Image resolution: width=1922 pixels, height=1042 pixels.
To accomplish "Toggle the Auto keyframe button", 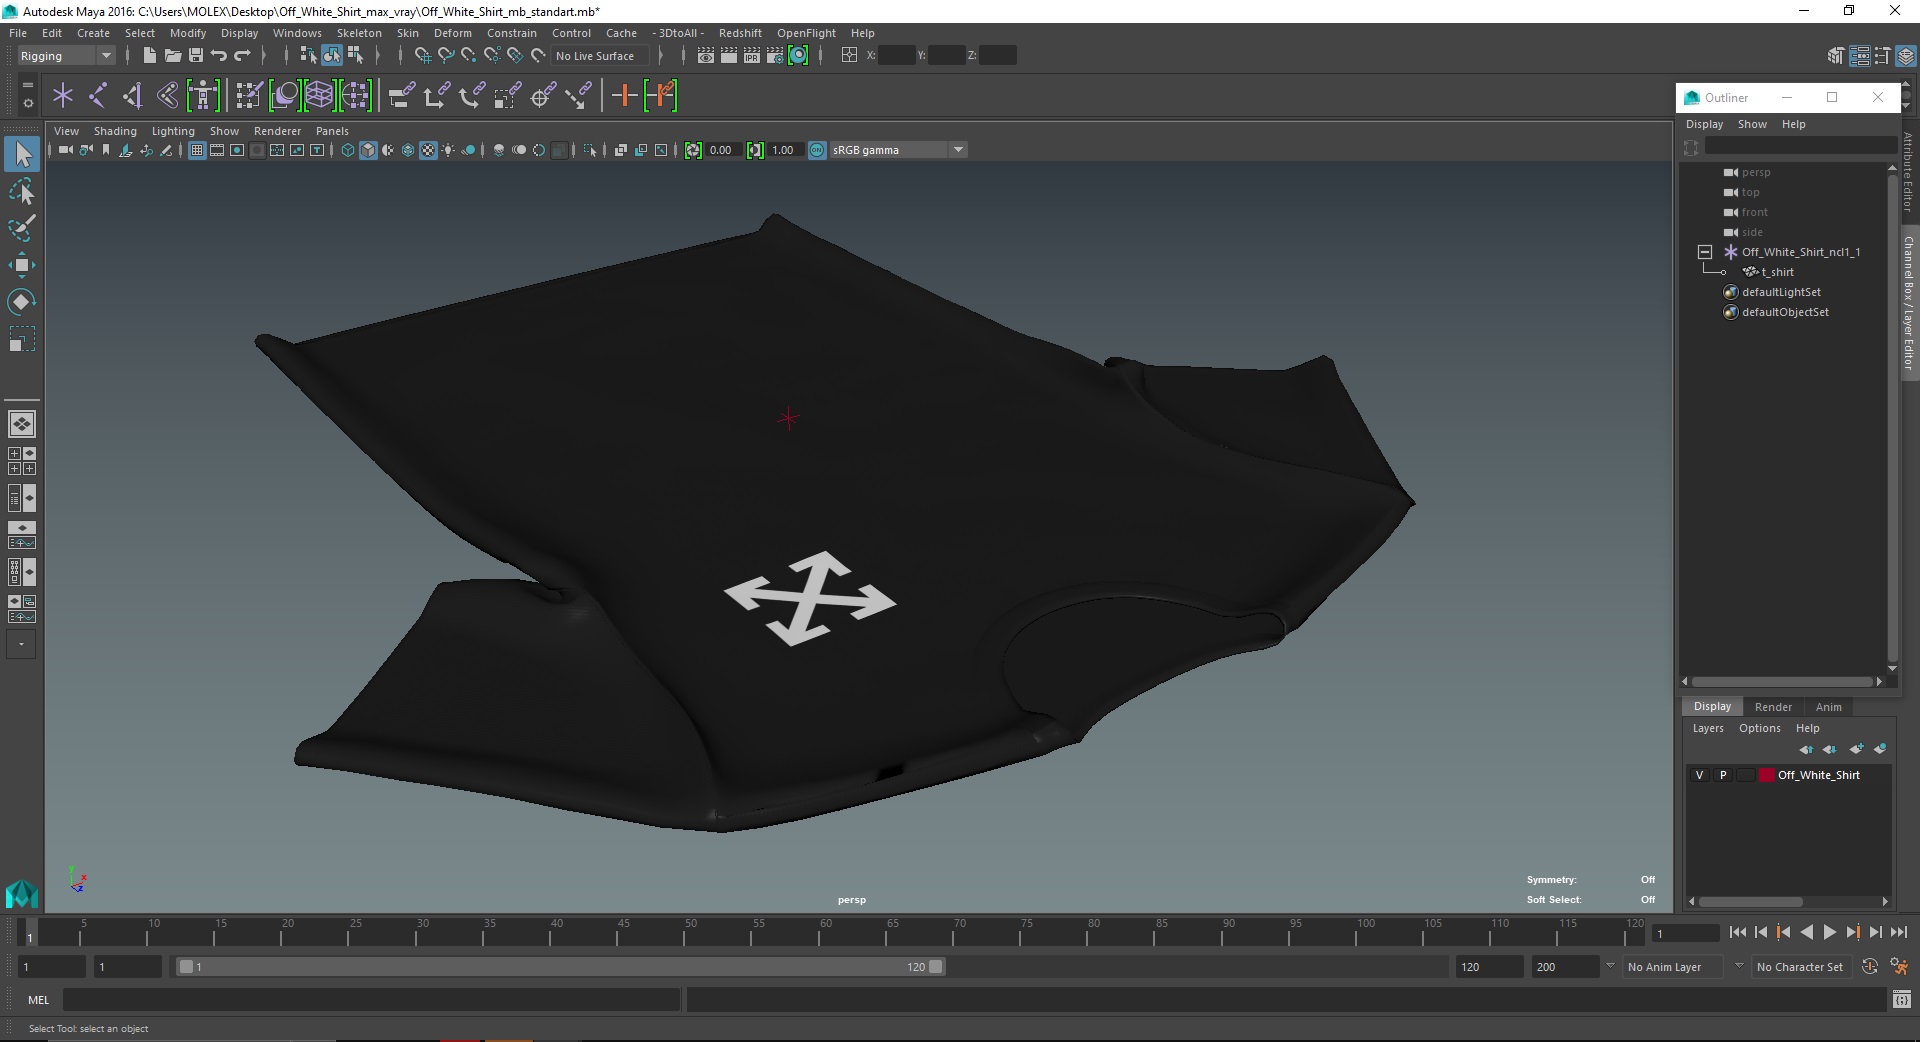I will click(1870, 967).
